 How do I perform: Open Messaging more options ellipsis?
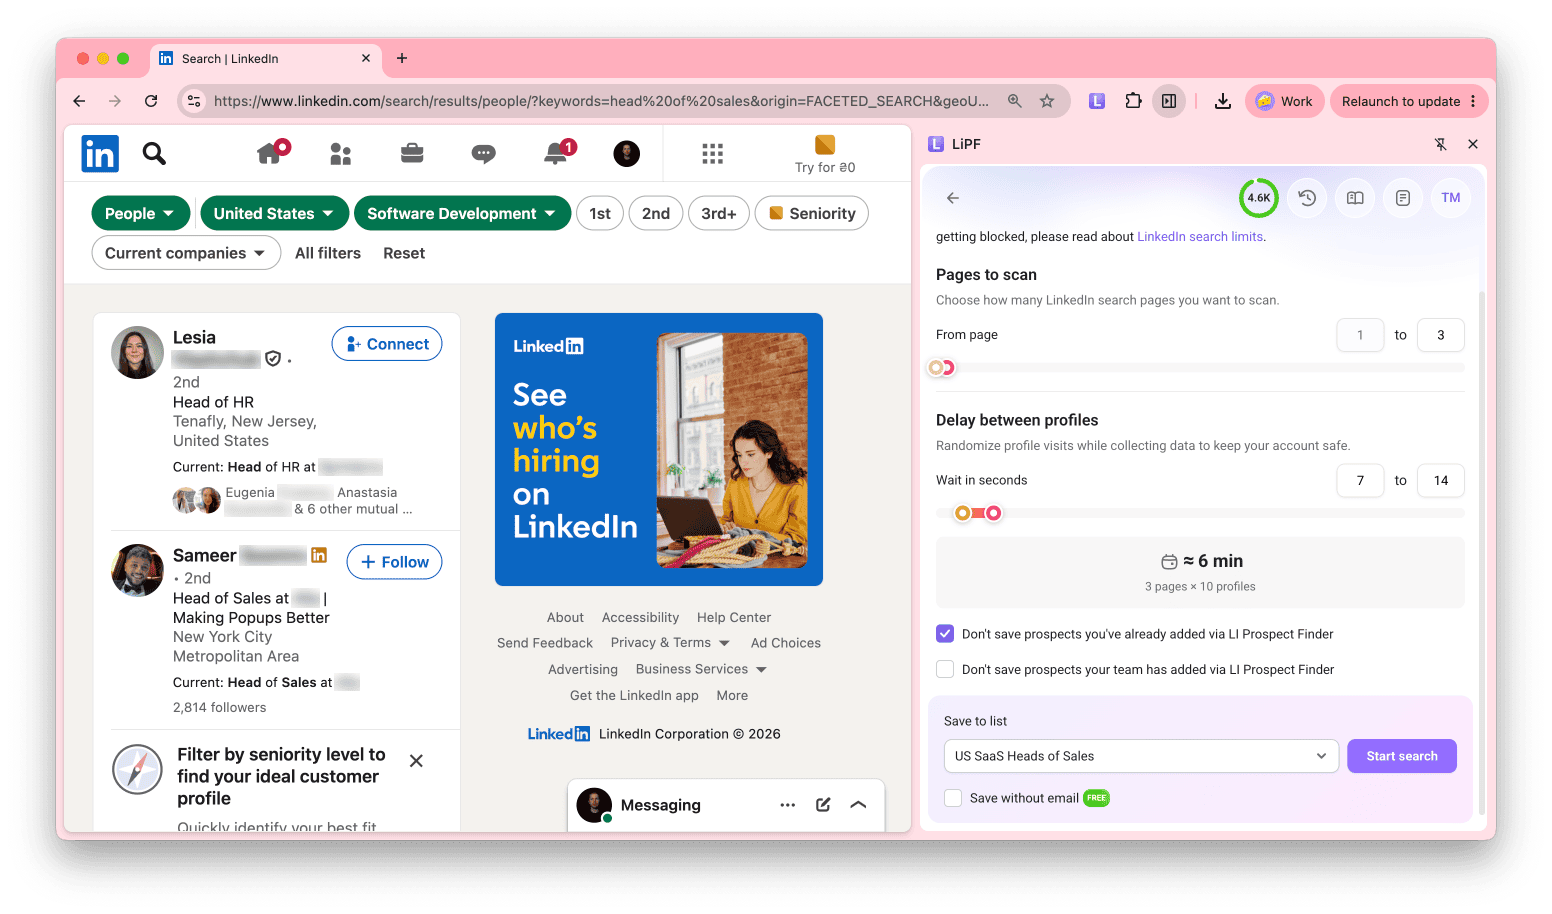(788, 805)
